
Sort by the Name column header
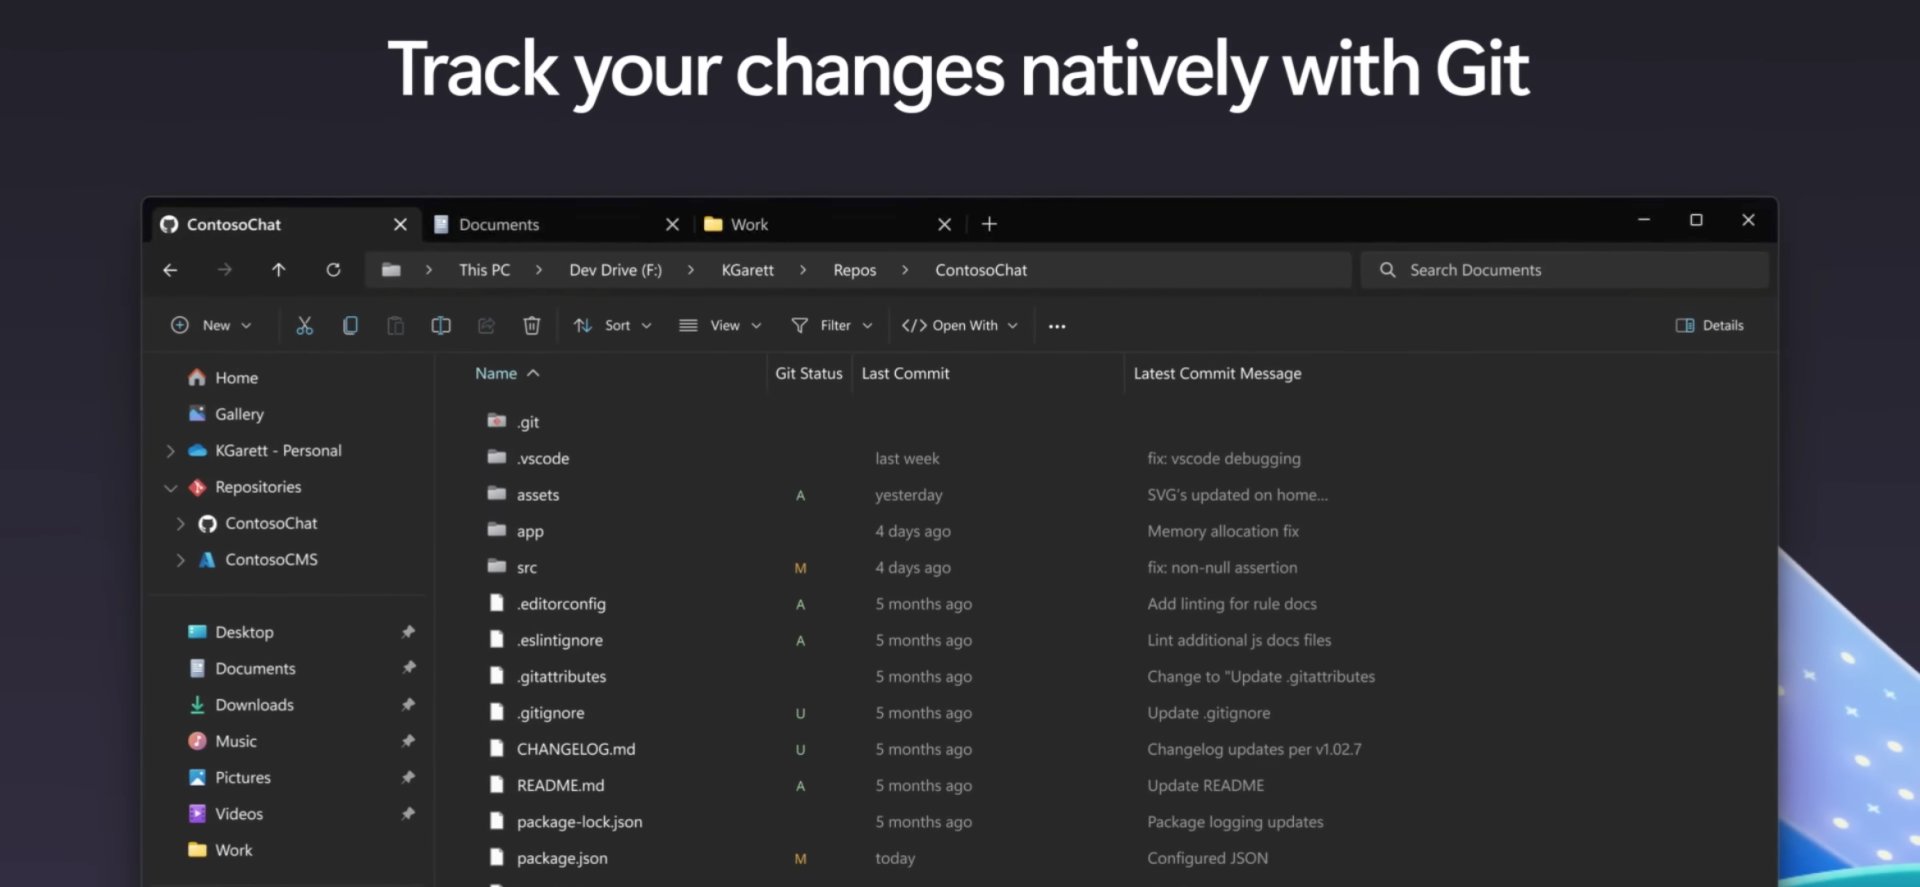506,373
